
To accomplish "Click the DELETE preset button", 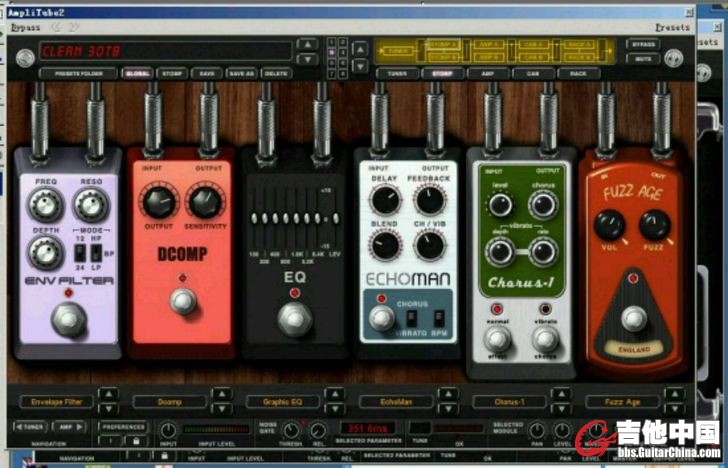I will (x=276, y=73).
